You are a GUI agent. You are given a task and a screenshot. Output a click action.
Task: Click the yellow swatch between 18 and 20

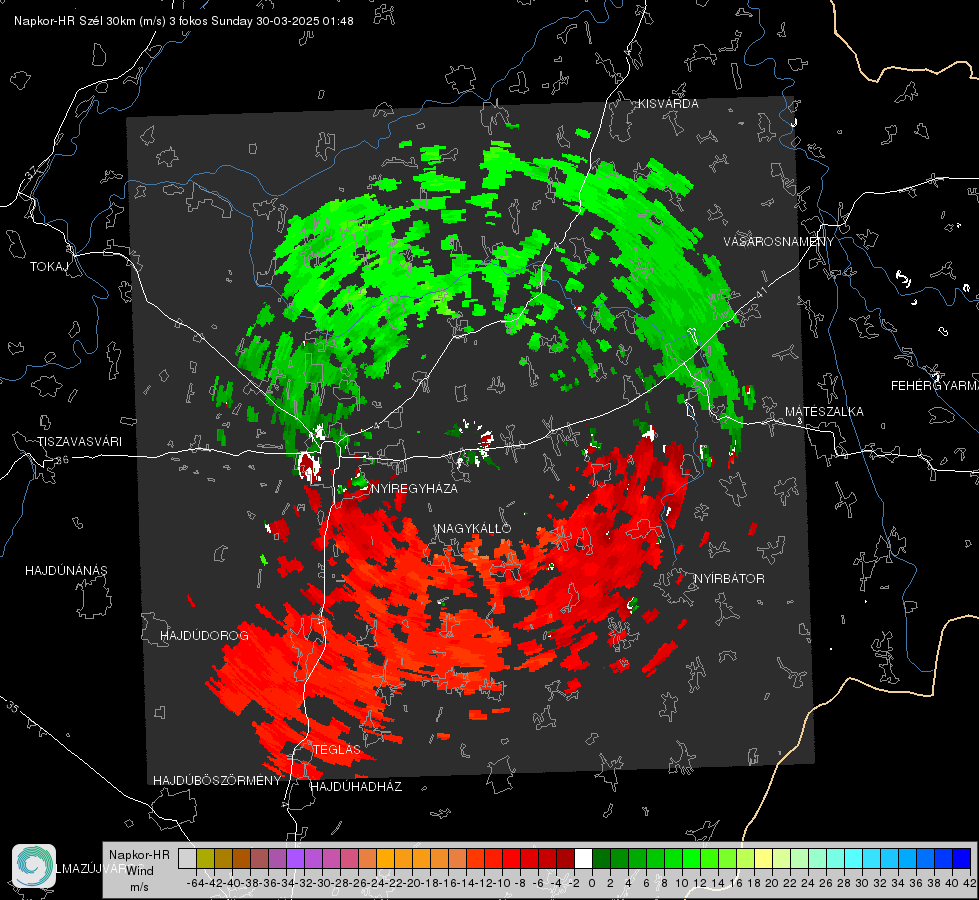click(x=763, y=859)
